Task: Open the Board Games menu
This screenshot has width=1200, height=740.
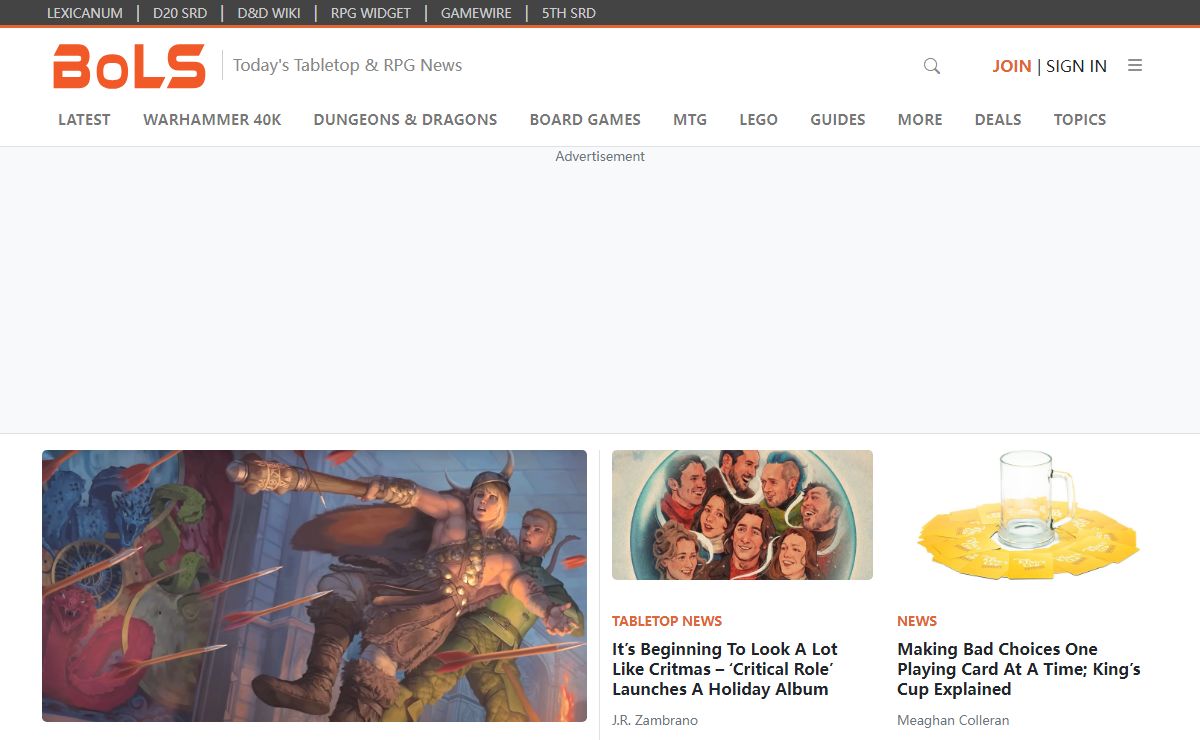Action: point(585,119)
